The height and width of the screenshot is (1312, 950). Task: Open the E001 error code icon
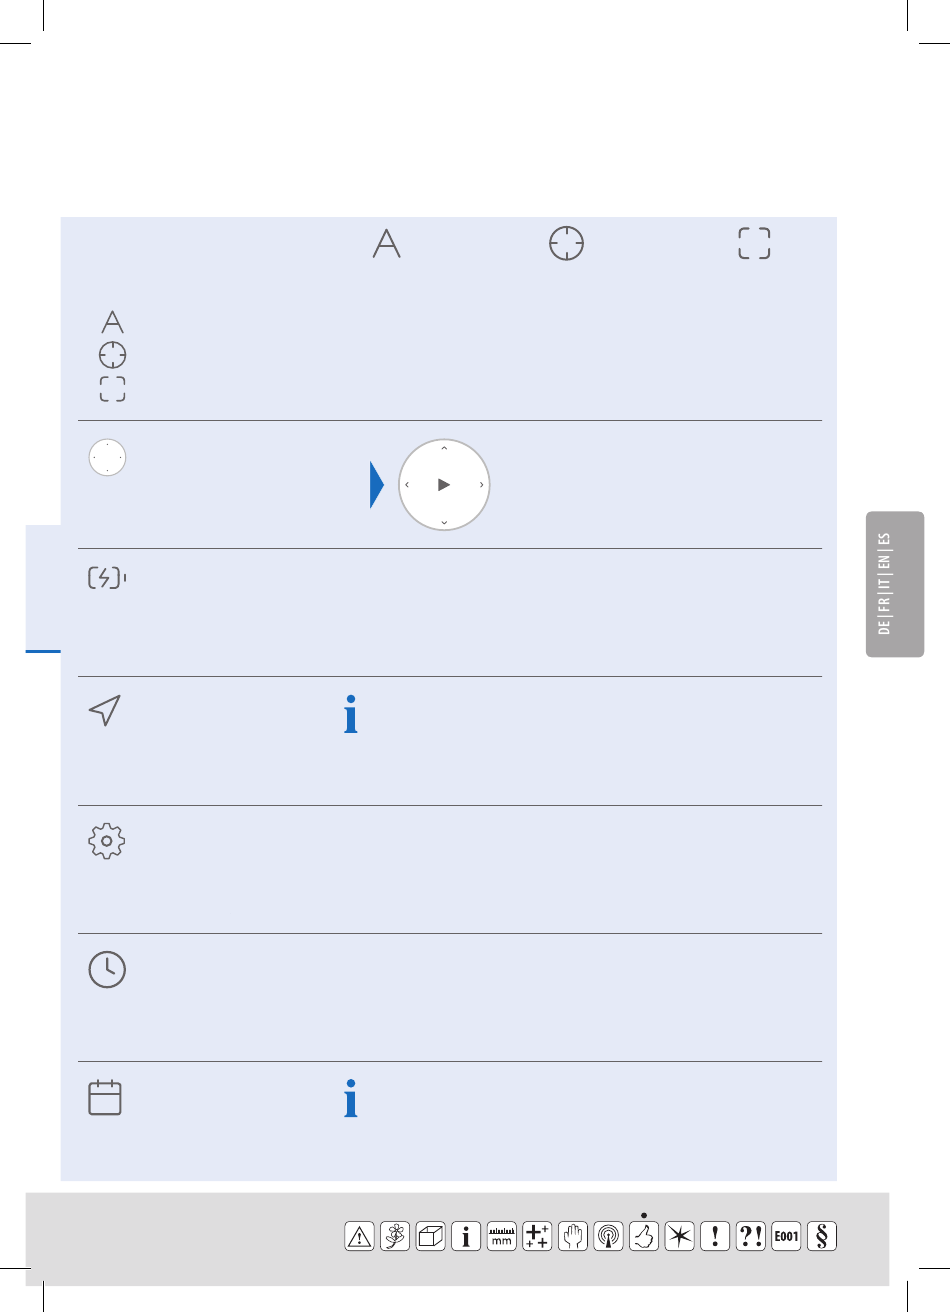(786, 1236)
